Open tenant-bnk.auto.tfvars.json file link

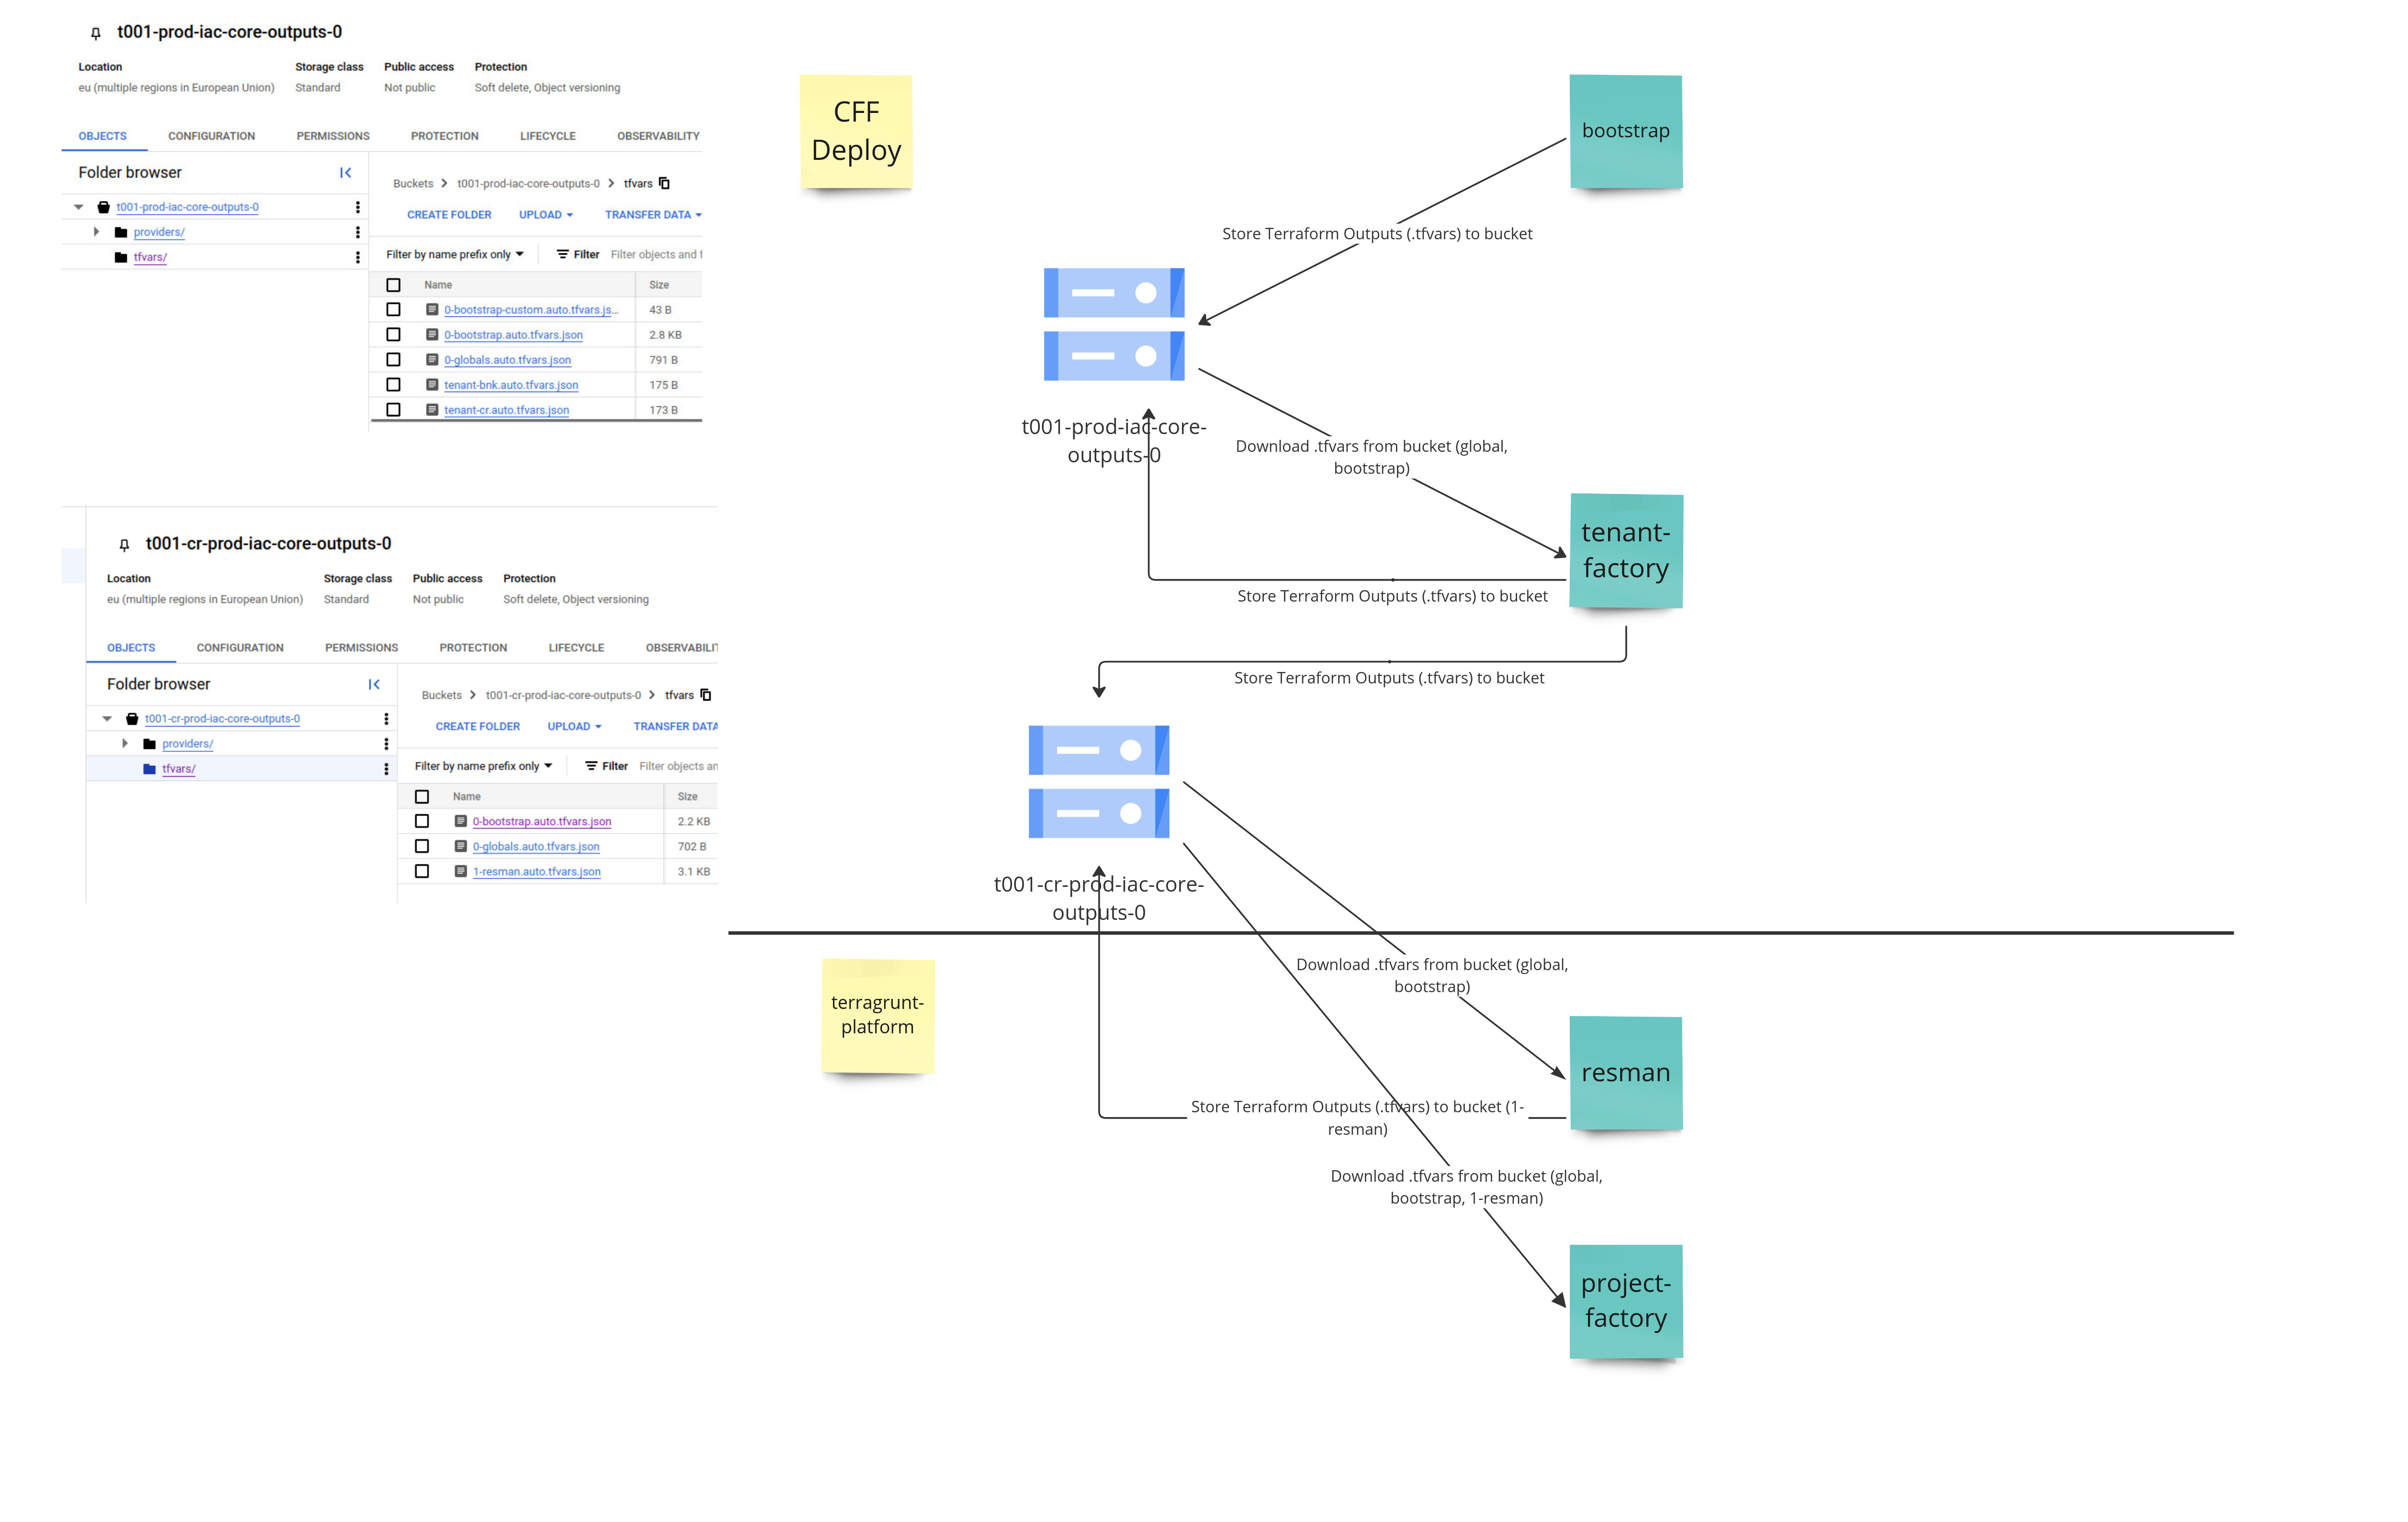511,385
